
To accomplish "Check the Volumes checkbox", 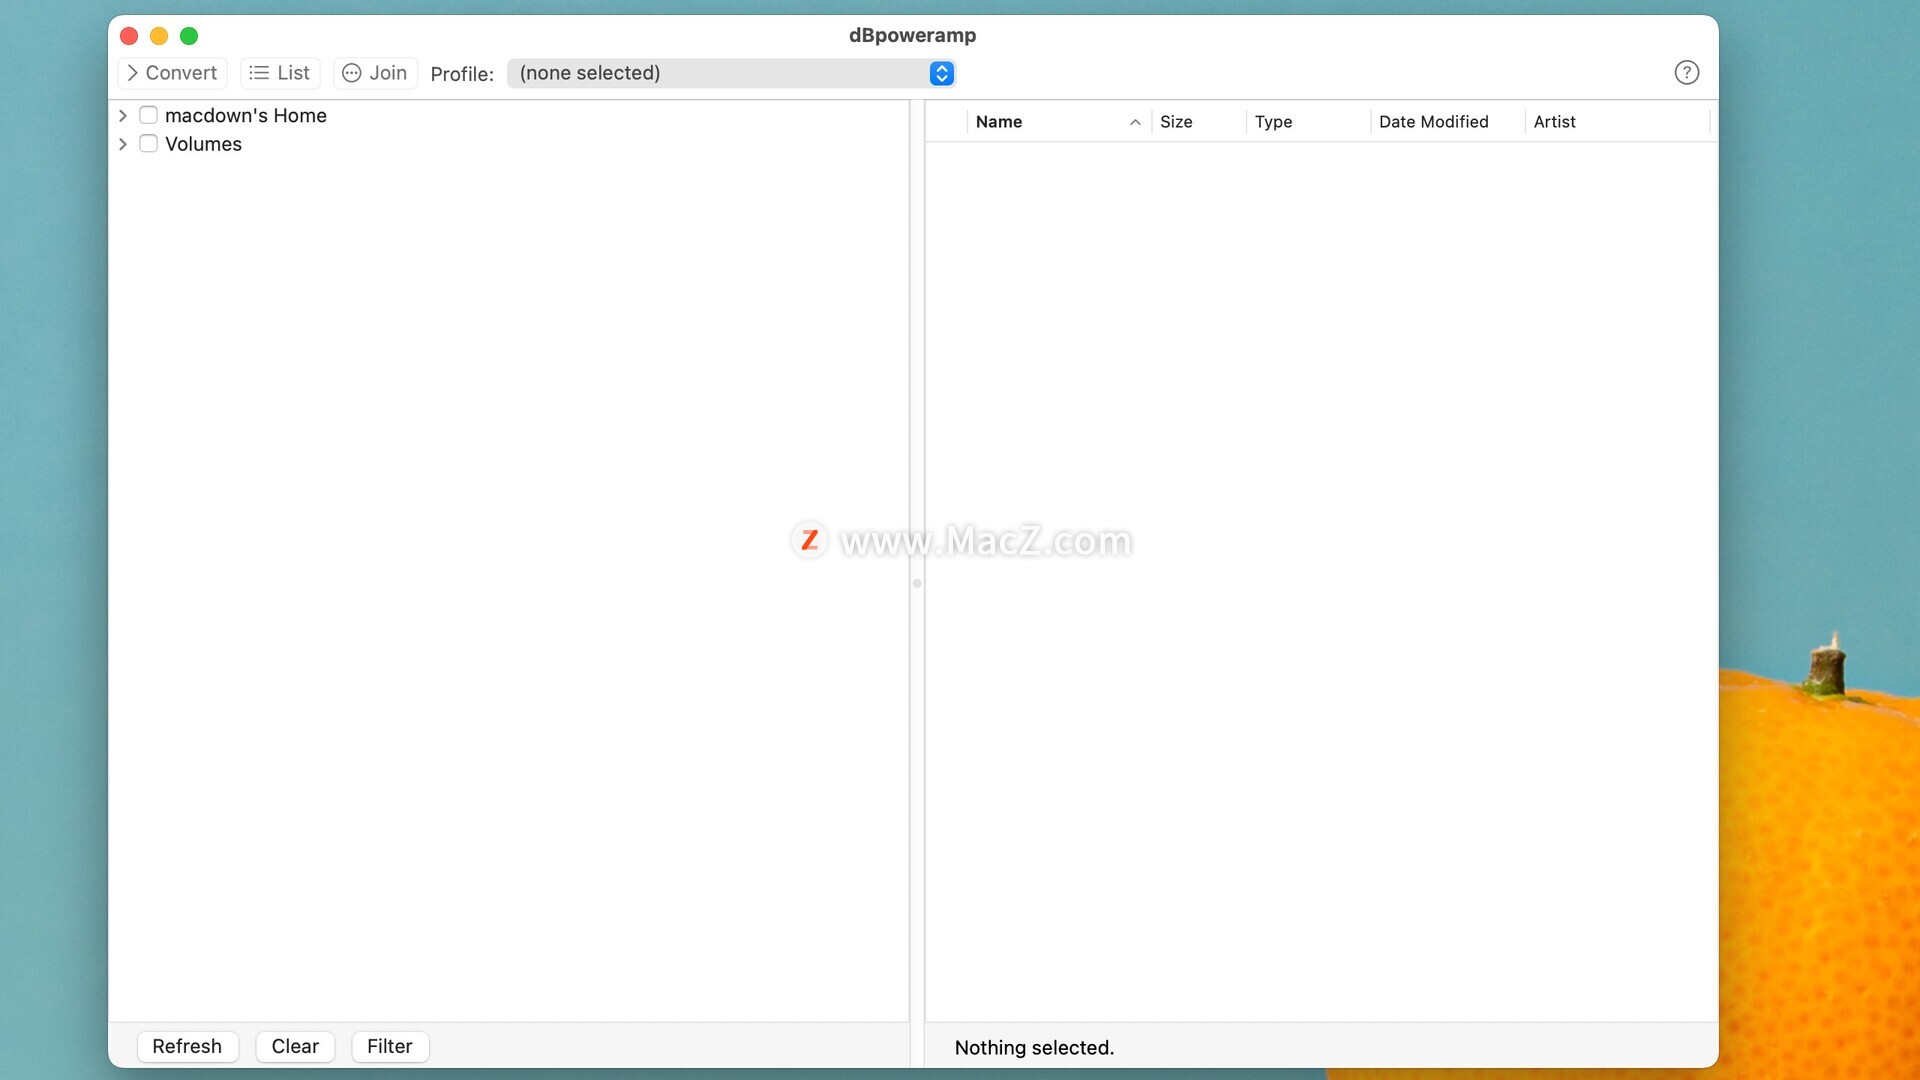I will (x=148, y=144).
